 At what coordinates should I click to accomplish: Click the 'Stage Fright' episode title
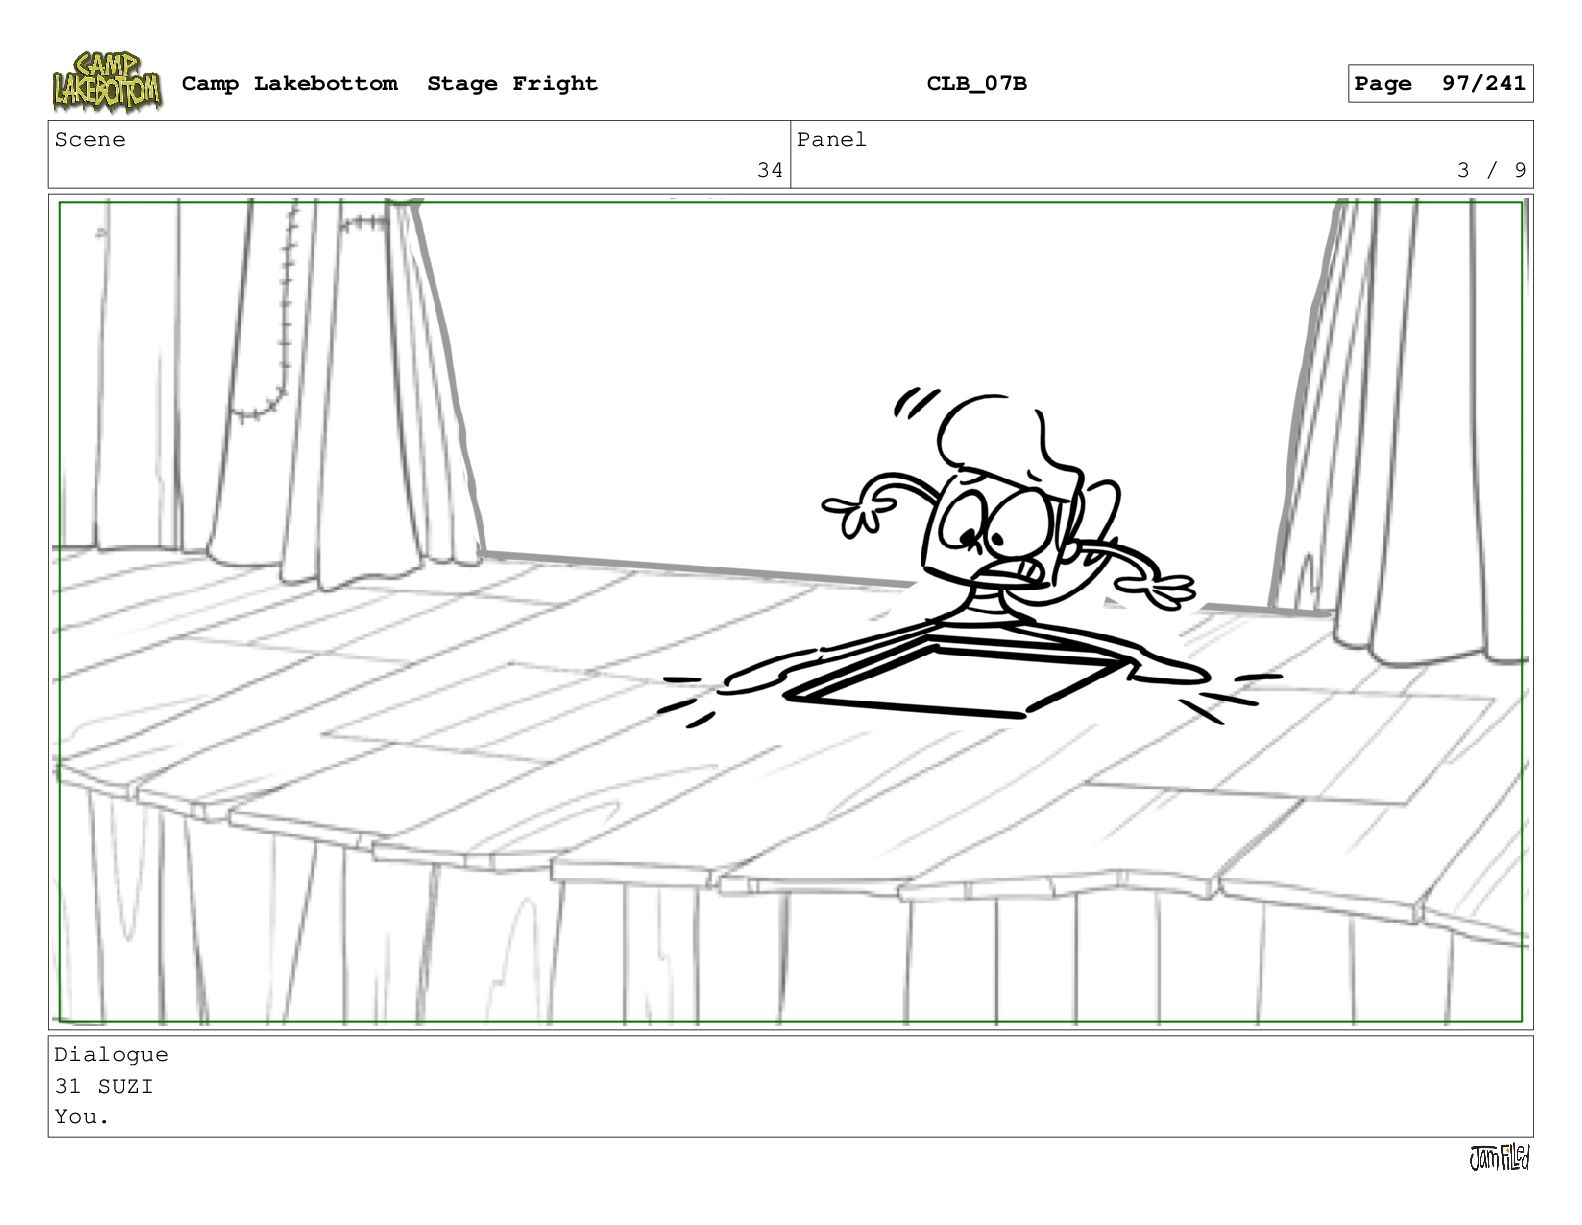coord(512,84)
